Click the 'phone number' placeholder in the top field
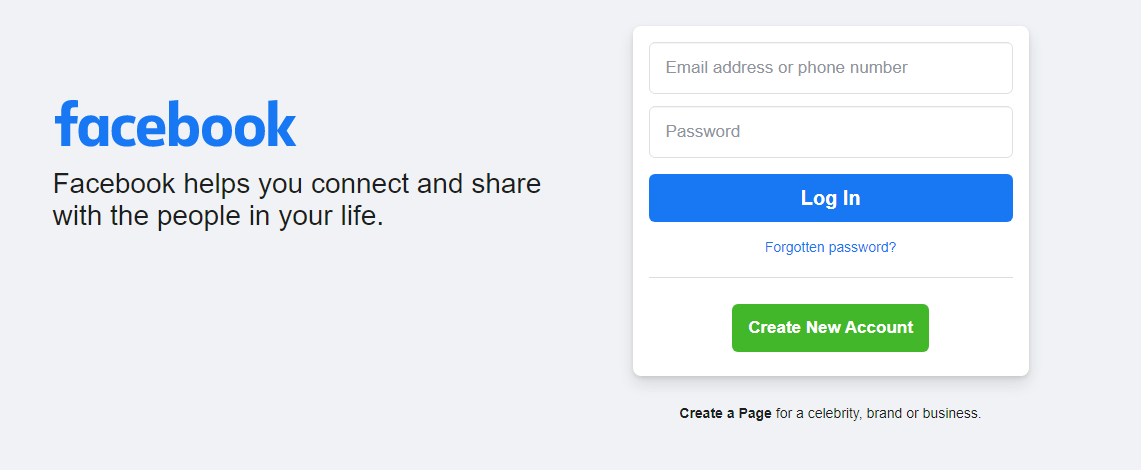This screenshot has height=470, width=1141. [x=853, y=68]
